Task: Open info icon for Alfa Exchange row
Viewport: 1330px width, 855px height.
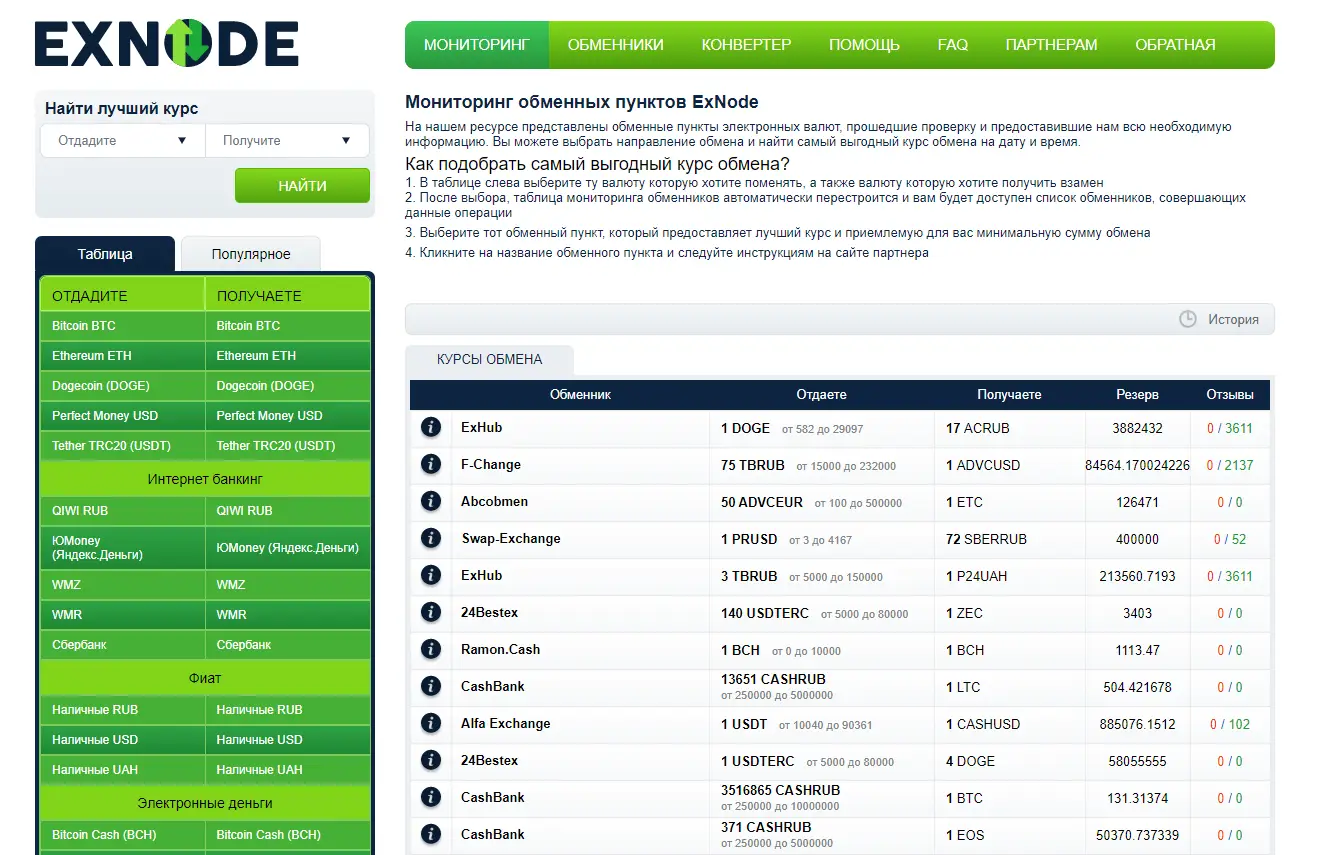Action: [x=431, y=724]
